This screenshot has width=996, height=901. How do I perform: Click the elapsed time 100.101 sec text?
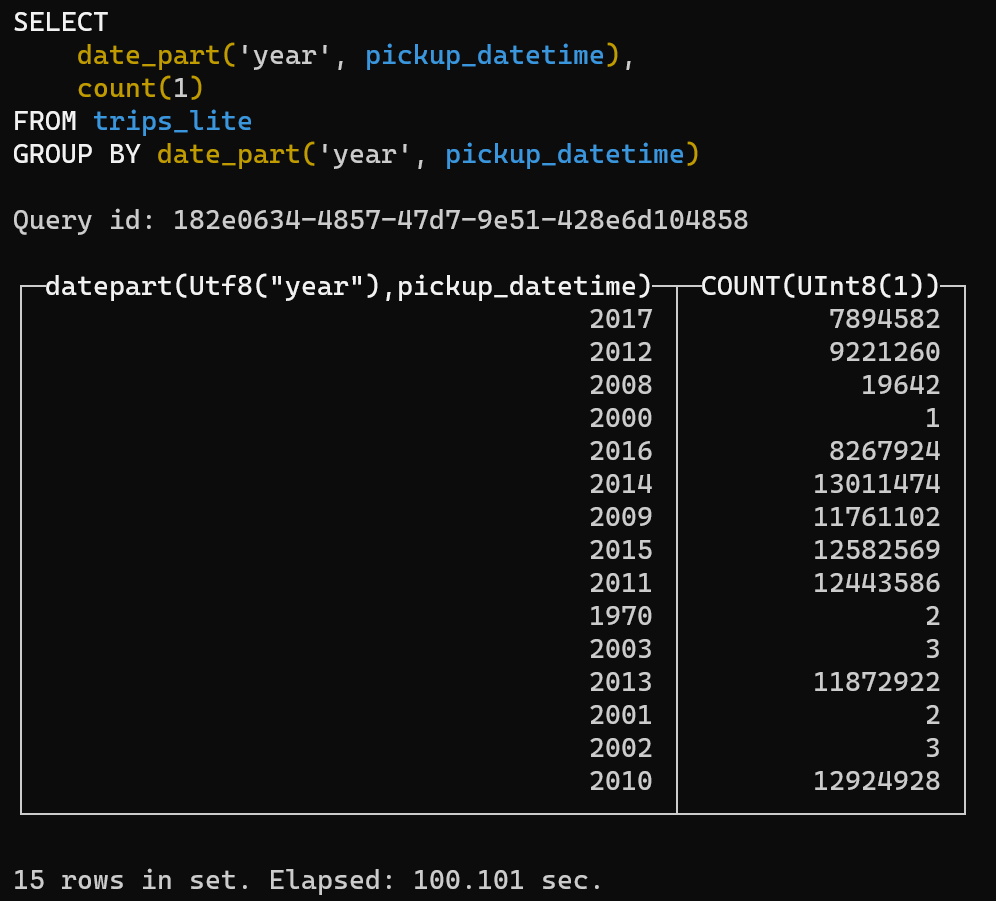click(x=508, y=881)
